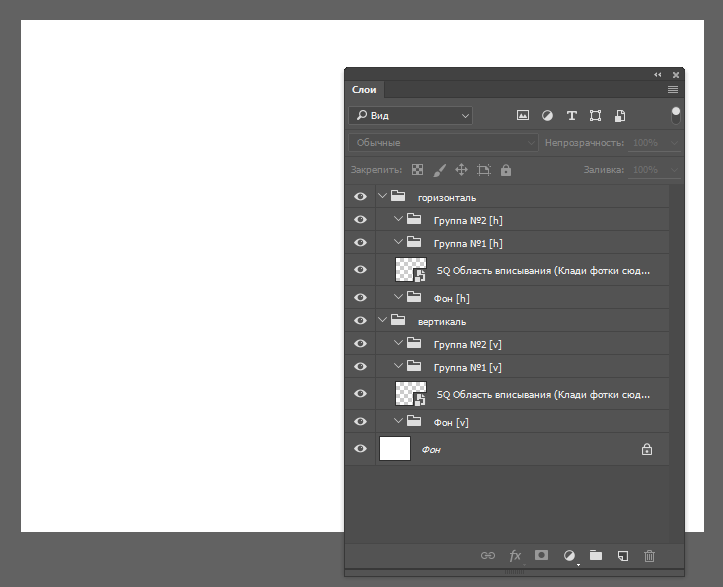723x587 pixels.
Task: Collapse the Группа №1 [h] chevron
Action: pyautogui.click(x=398, y=242)
